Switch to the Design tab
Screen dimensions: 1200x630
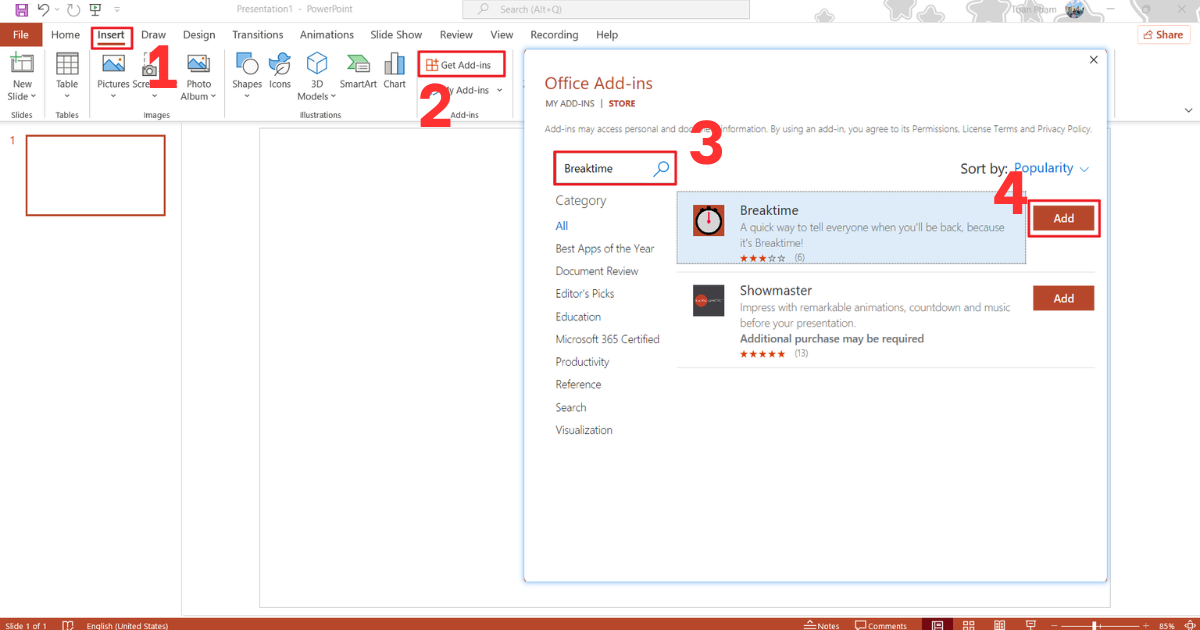pyautogui.click(x=199, y=35)
